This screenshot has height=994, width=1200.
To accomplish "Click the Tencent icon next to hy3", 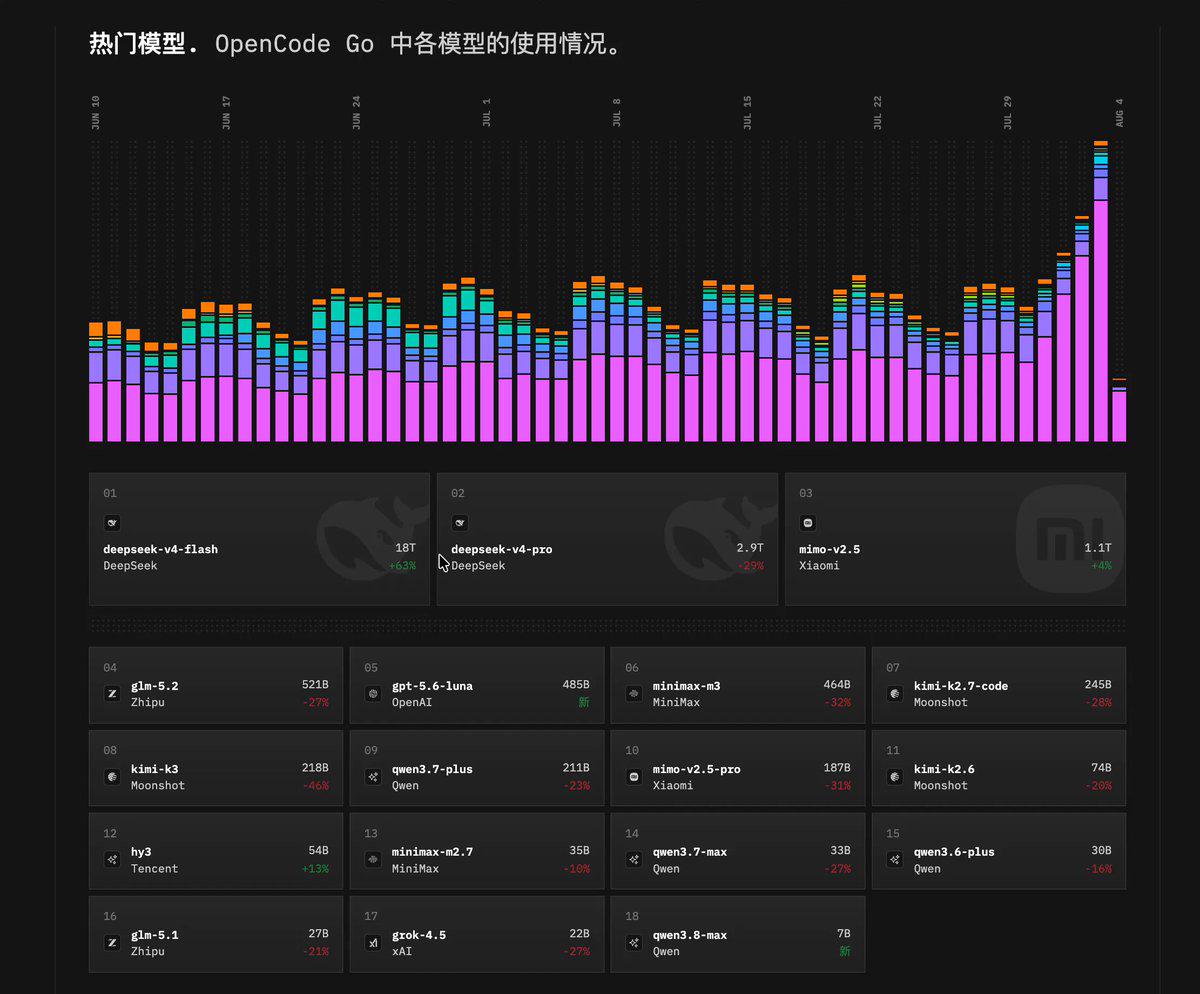I will tap(112, 859).
